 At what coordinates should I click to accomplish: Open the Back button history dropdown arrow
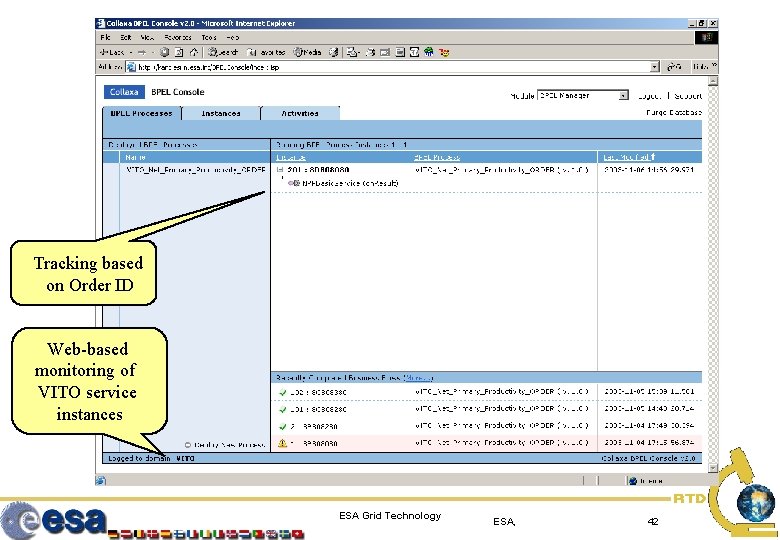coord(131,52)
